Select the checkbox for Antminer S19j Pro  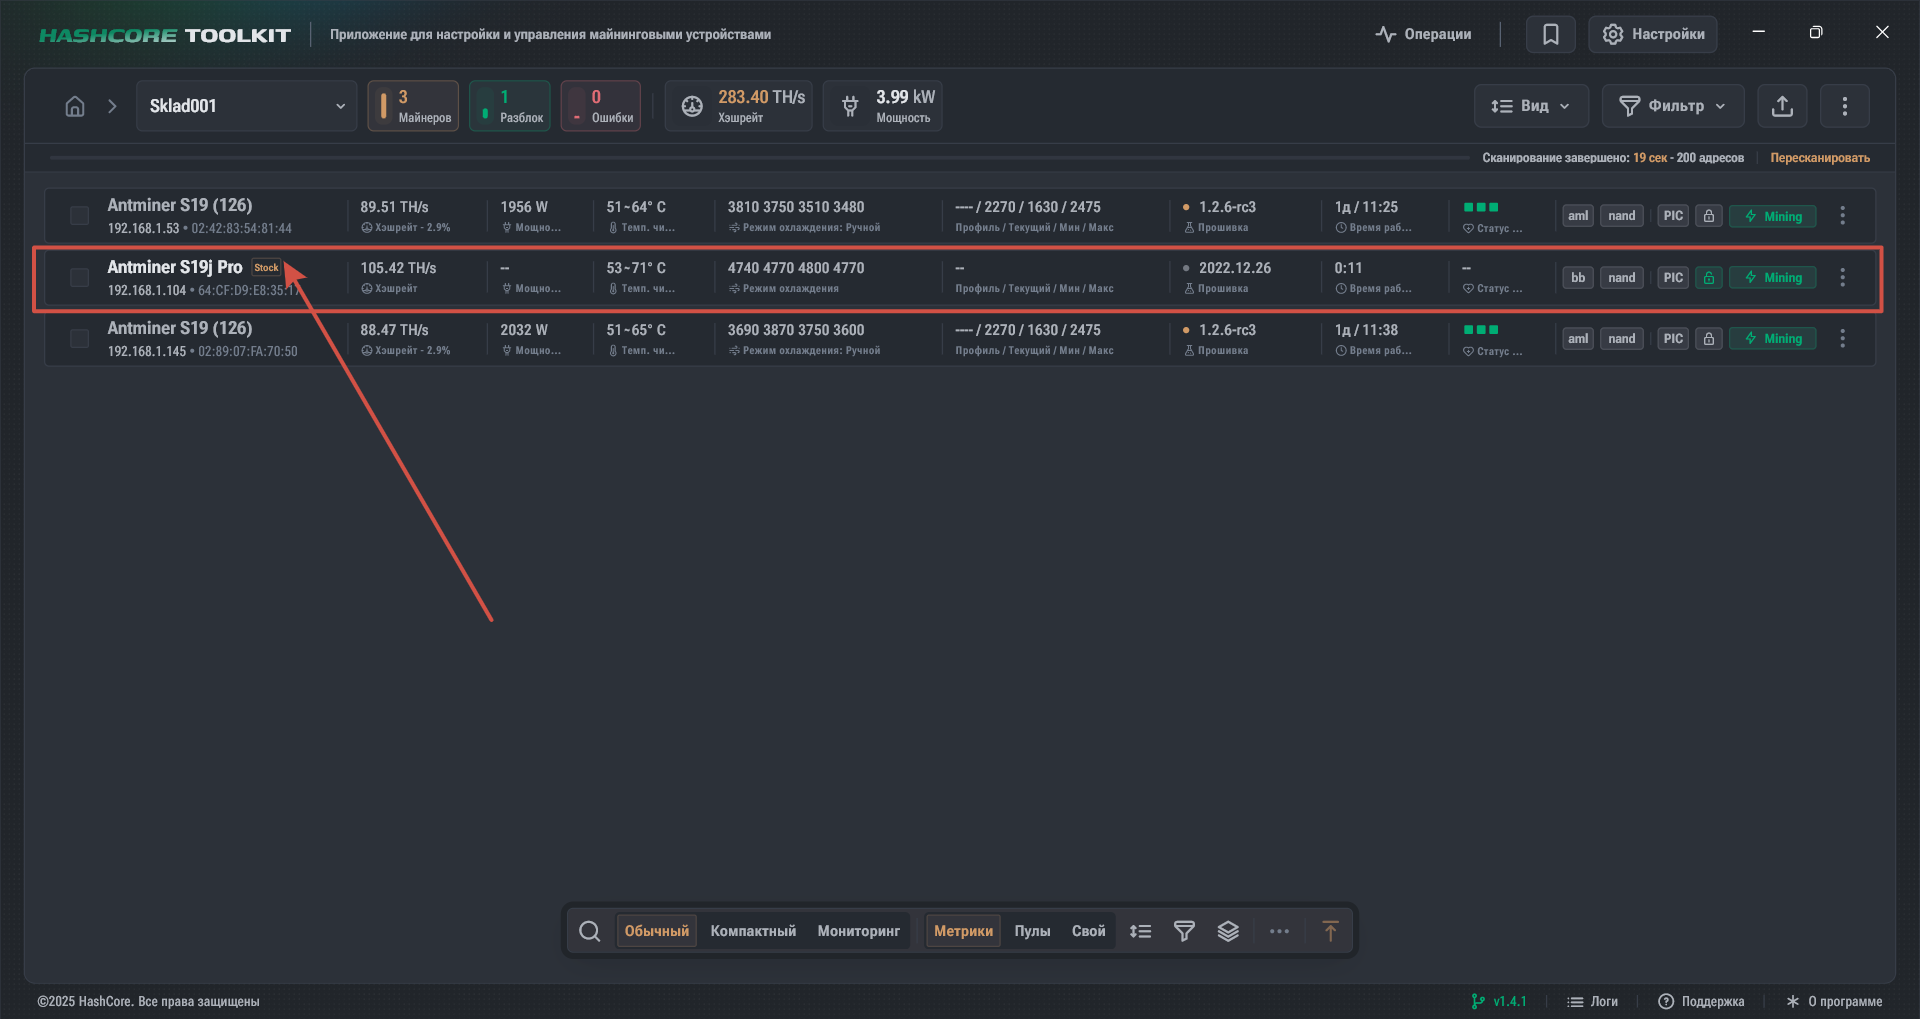point(79,278)
